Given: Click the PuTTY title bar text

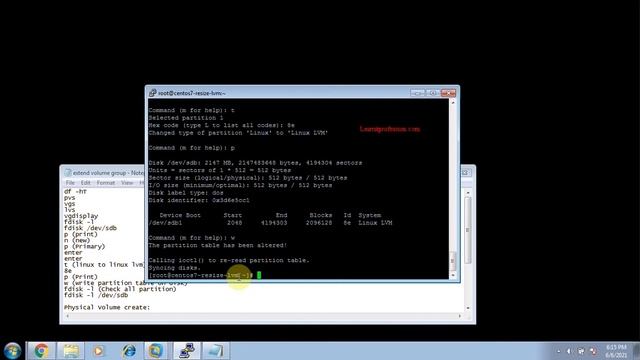Looking at the screenshot, I should [x=192, y=93].
